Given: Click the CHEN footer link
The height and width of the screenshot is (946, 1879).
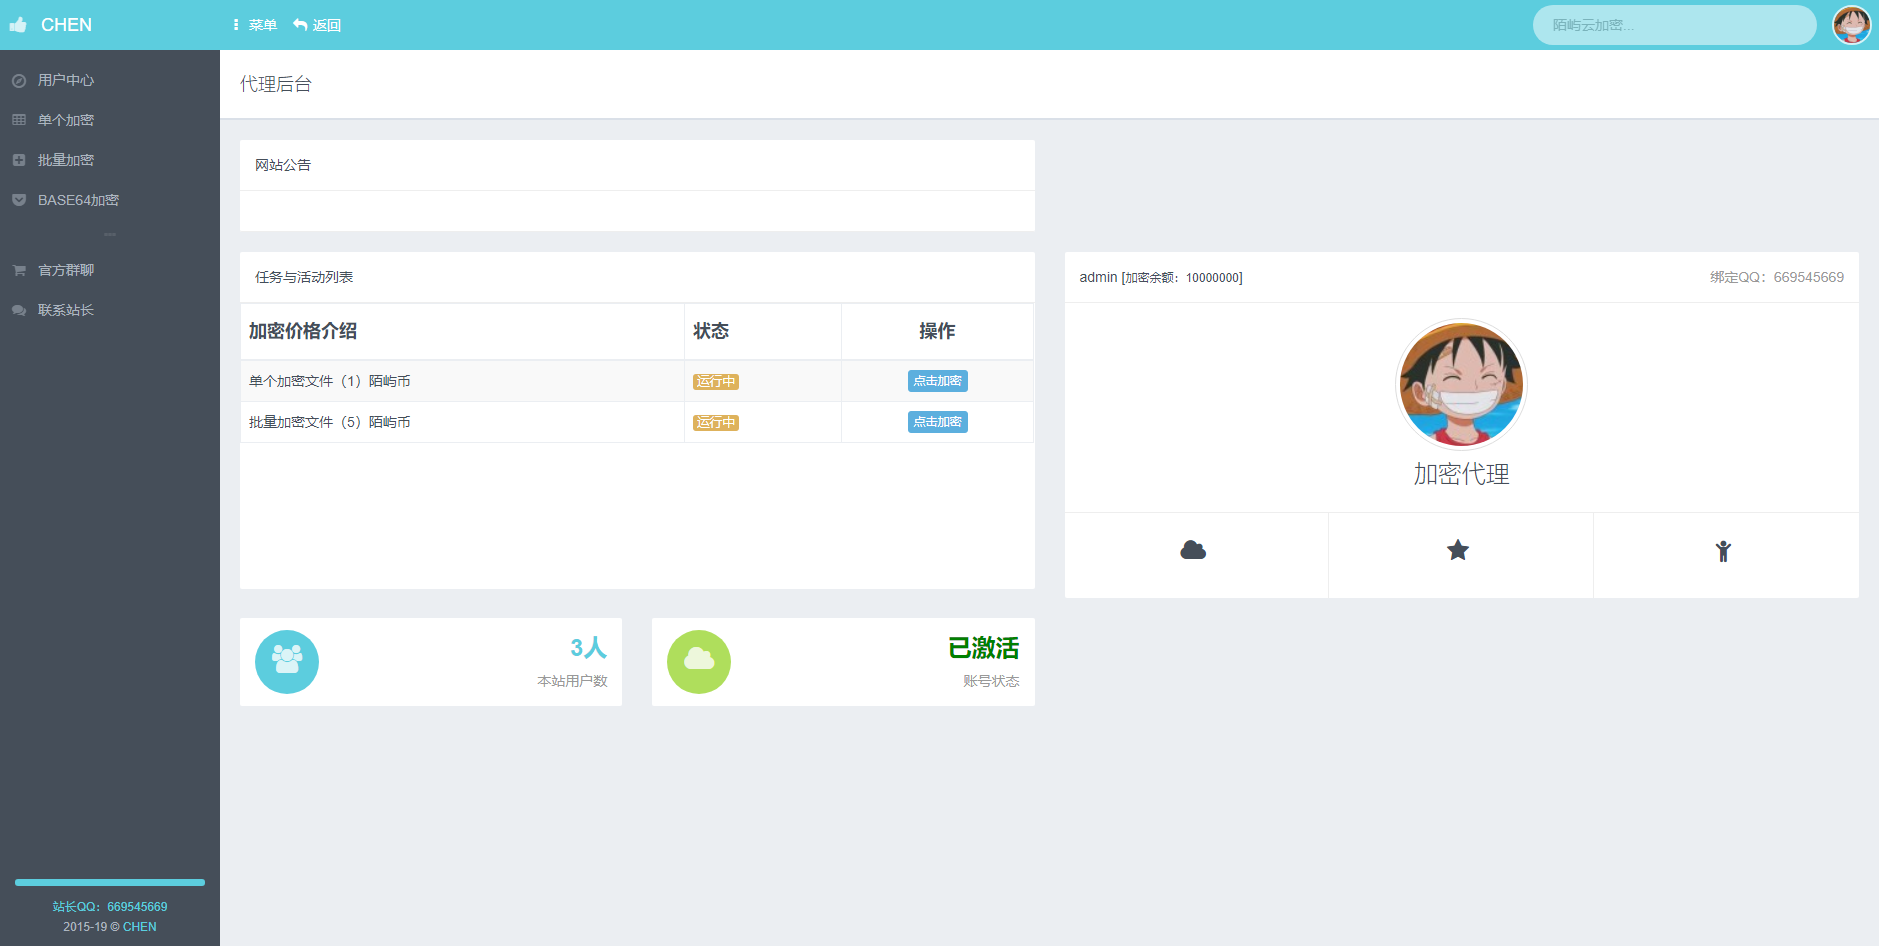Looking at the screenshot, I should tap(140, 926).
